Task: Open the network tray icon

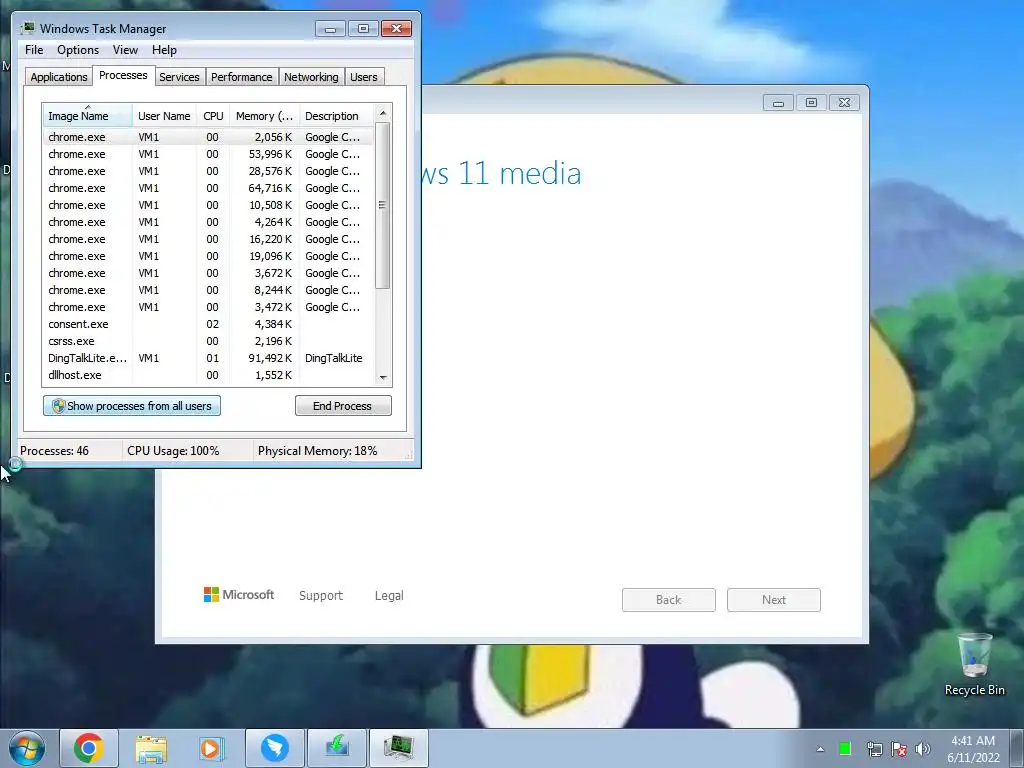Action: point(874,748)
